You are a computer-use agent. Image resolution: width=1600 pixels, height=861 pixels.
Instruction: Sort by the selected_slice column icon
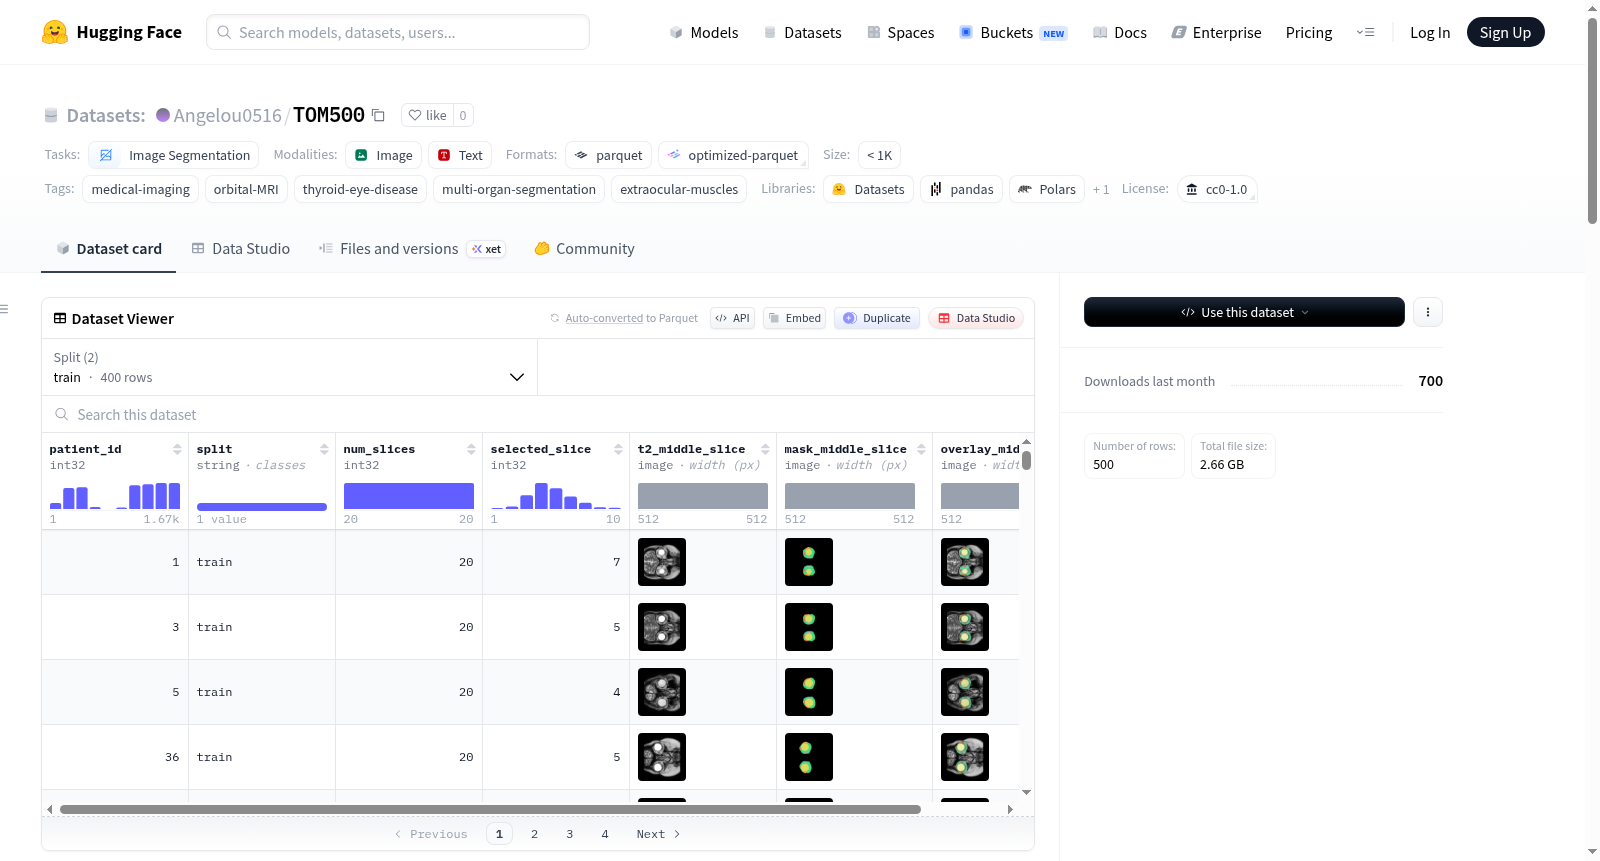[618, 449]
